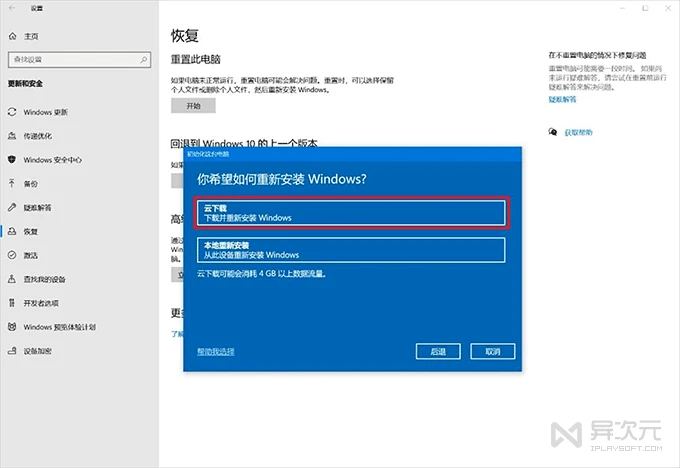Click the 设备加密 lock icon
Screen dimensions: 680x468
coord(12,350)
